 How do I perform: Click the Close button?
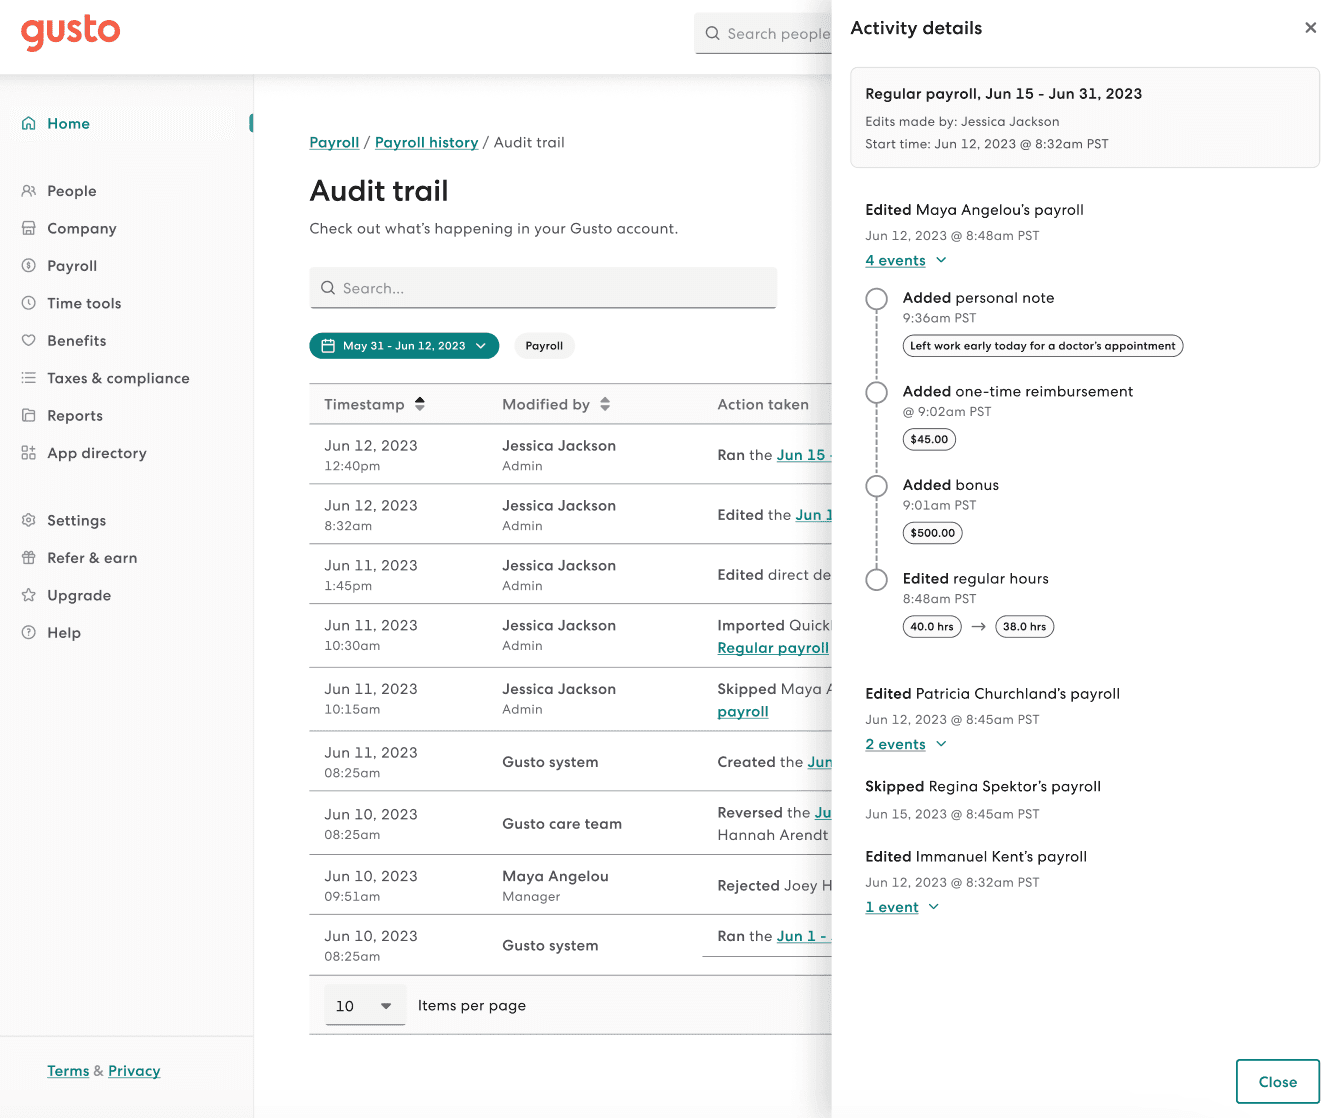1277,1082
